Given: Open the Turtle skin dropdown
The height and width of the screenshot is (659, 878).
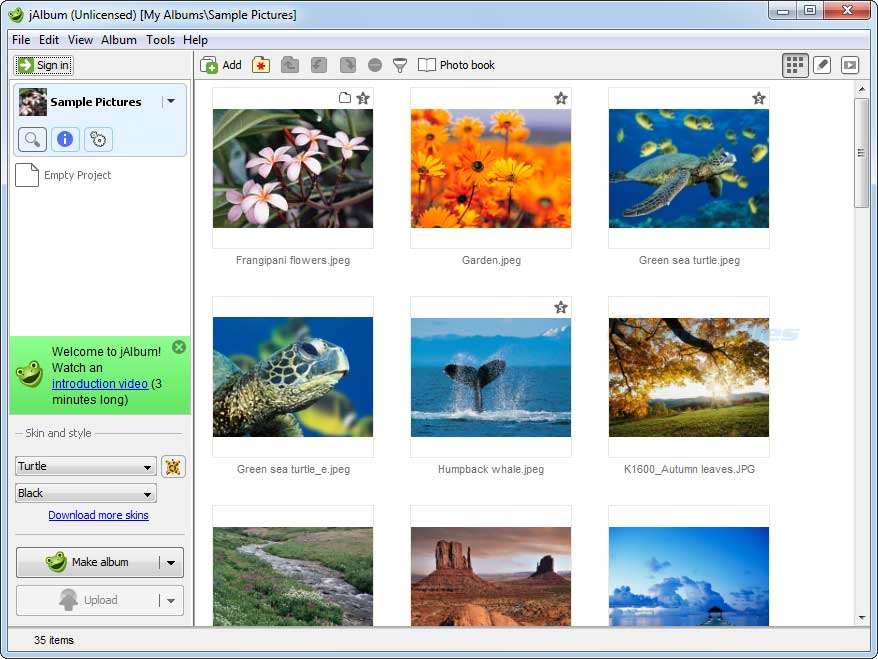Looking at the screenshot, I should (86, 466).
